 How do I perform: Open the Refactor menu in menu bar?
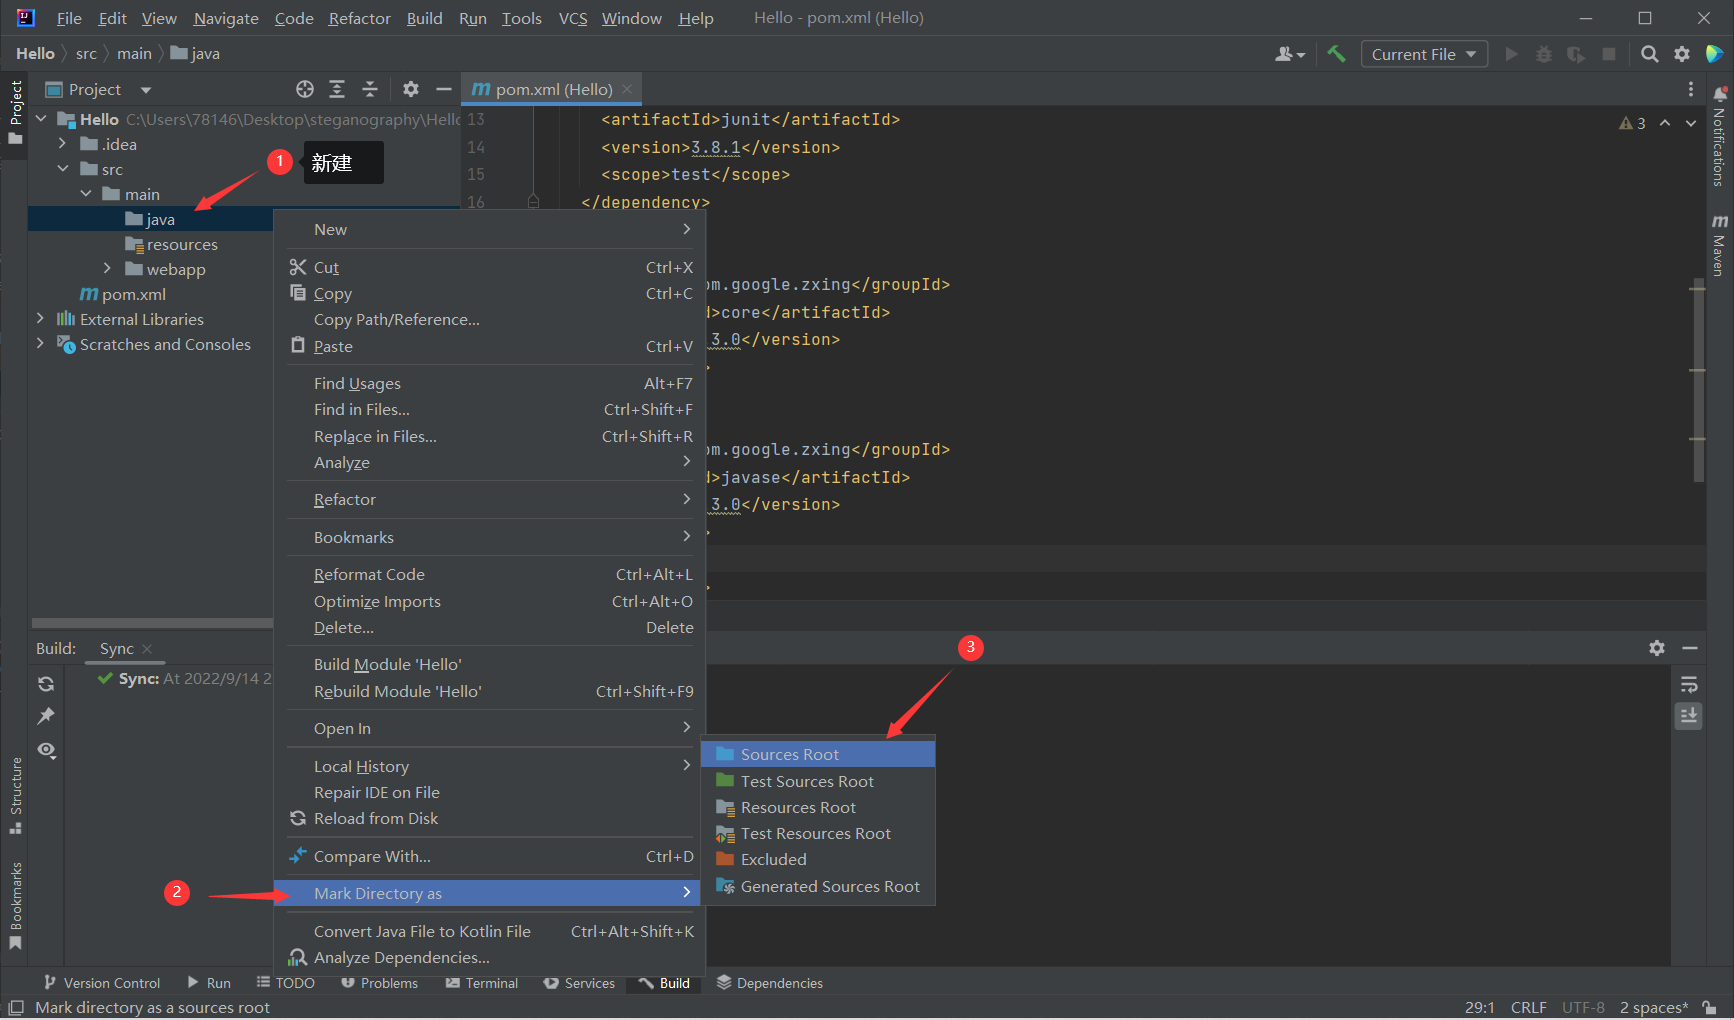(x=359, y=18)
